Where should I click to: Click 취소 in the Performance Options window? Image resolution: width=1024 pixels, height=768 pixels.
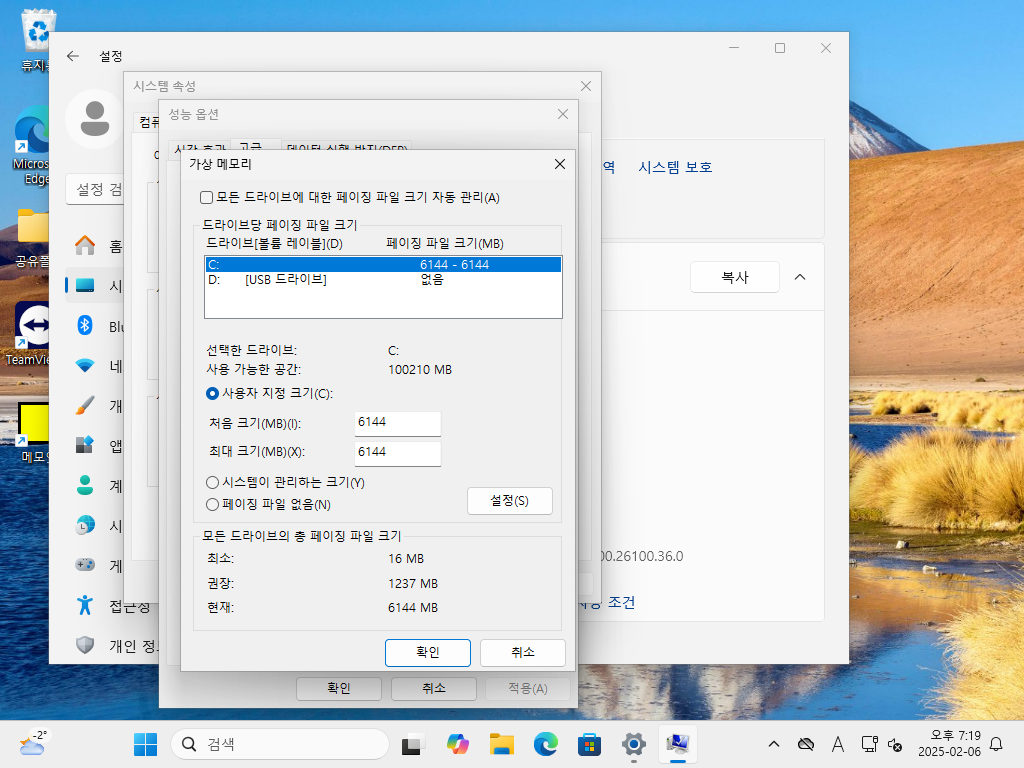[x=434, y=688]
